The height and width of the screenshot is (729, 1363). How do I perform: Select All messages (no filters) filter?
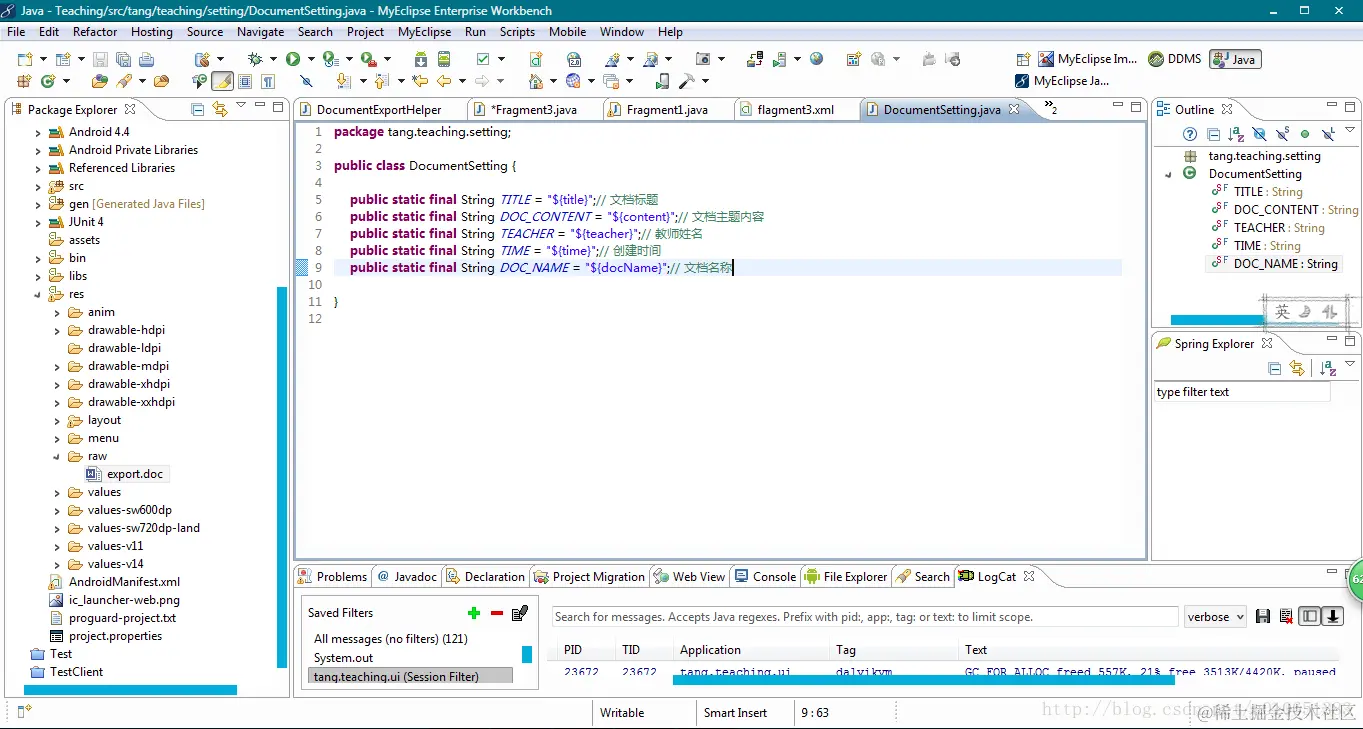click(x=390, y=638)
